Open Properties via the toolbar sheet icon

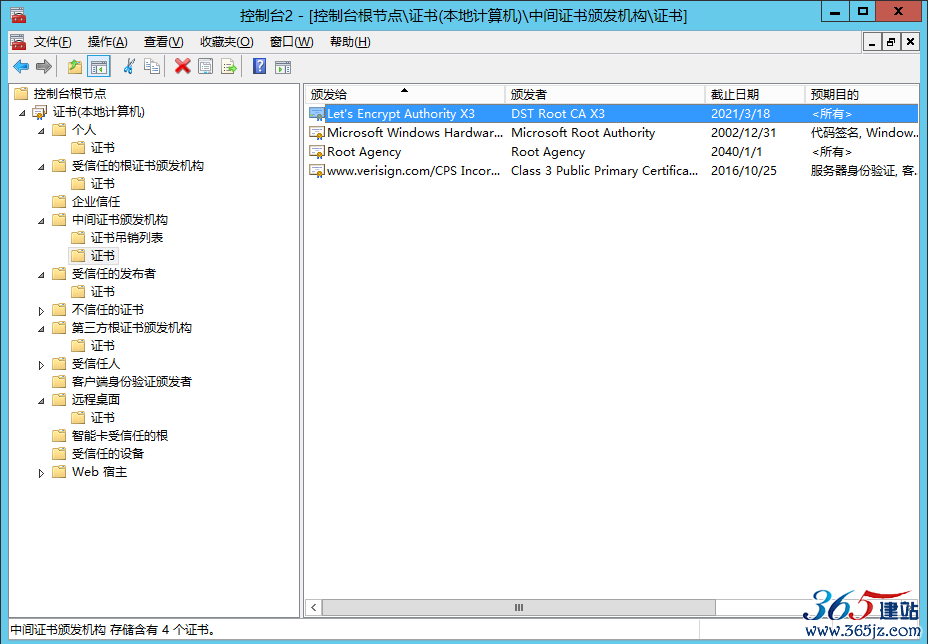coord(205,66)
